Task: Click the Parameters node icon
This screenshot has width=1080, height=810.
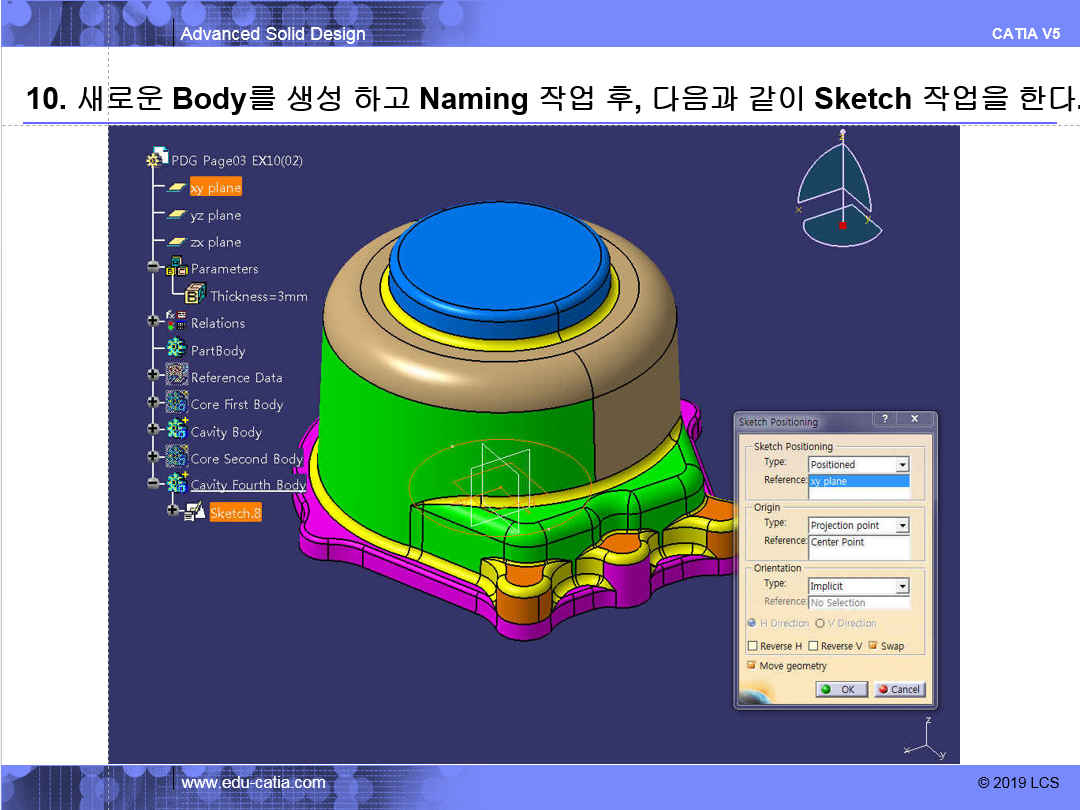Action: pyautogui.click(x=177, y=268)
